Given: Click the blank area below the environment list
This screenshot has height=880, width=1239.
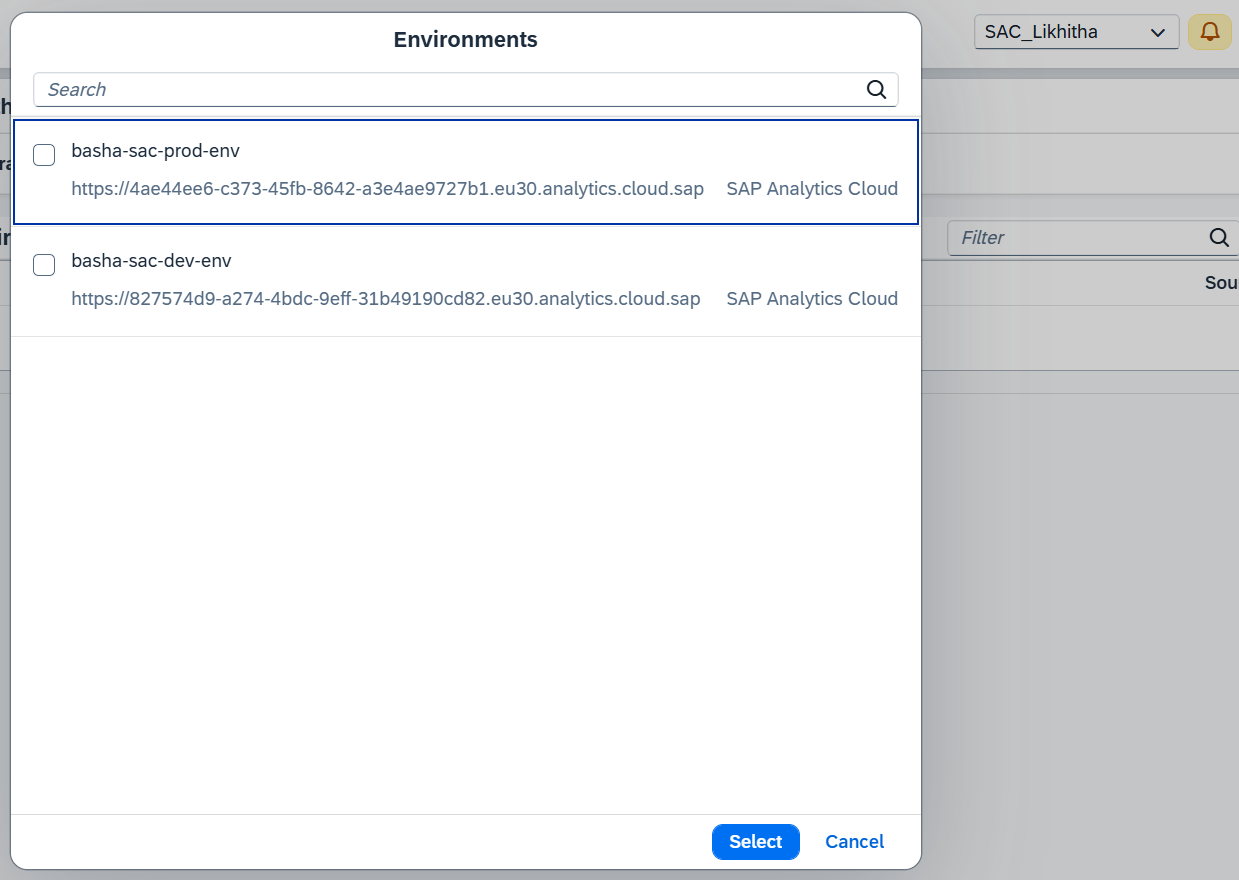Looking at the screenshot, I should click(x=465, y=570).
